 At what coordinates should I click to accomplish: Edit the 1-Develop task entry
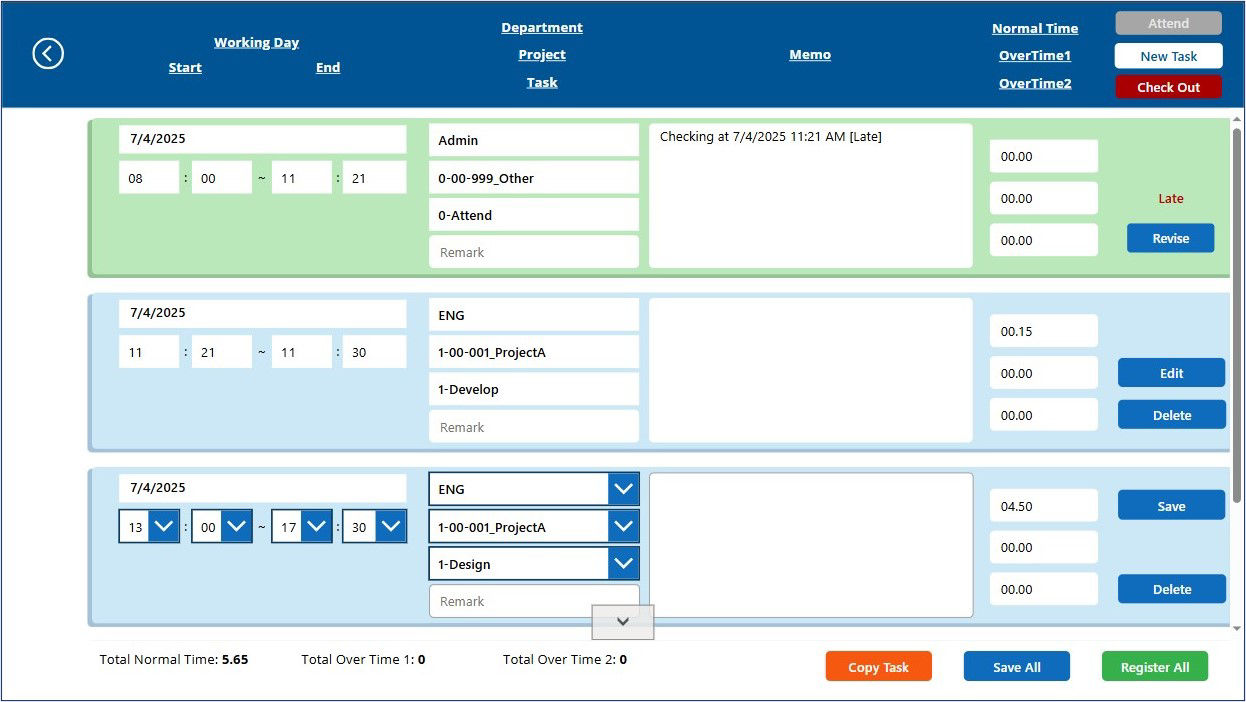(1171, 373)
